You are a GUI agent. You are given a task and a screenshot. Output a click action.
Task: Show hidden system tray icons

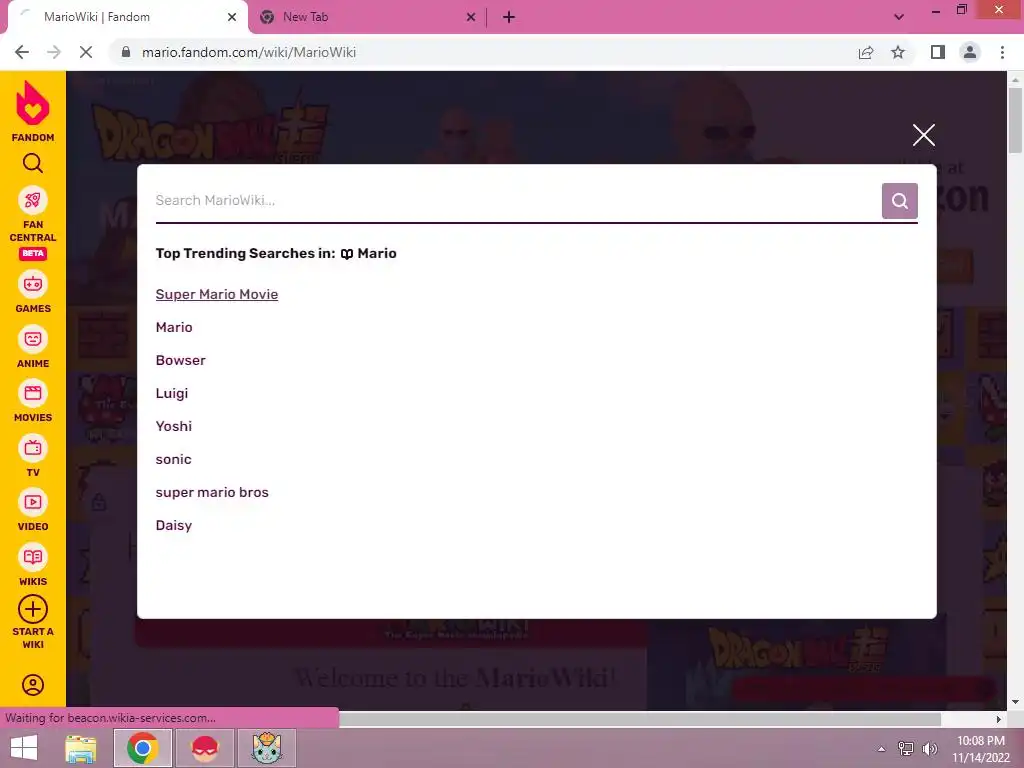click(x=881, y=749)
